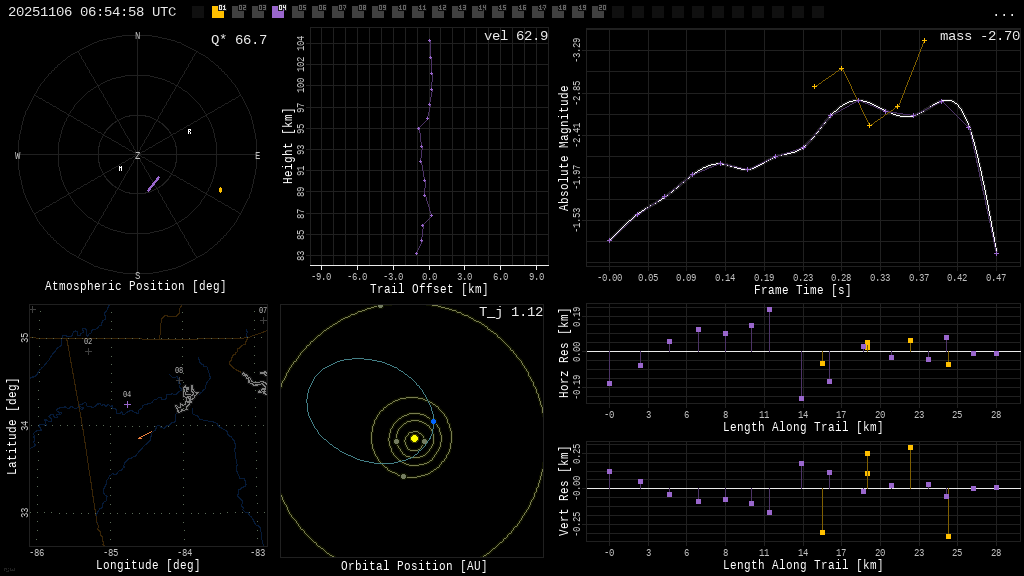Click the vel 62.9 readout
The image size is (1024, 576).
[516, 36]
